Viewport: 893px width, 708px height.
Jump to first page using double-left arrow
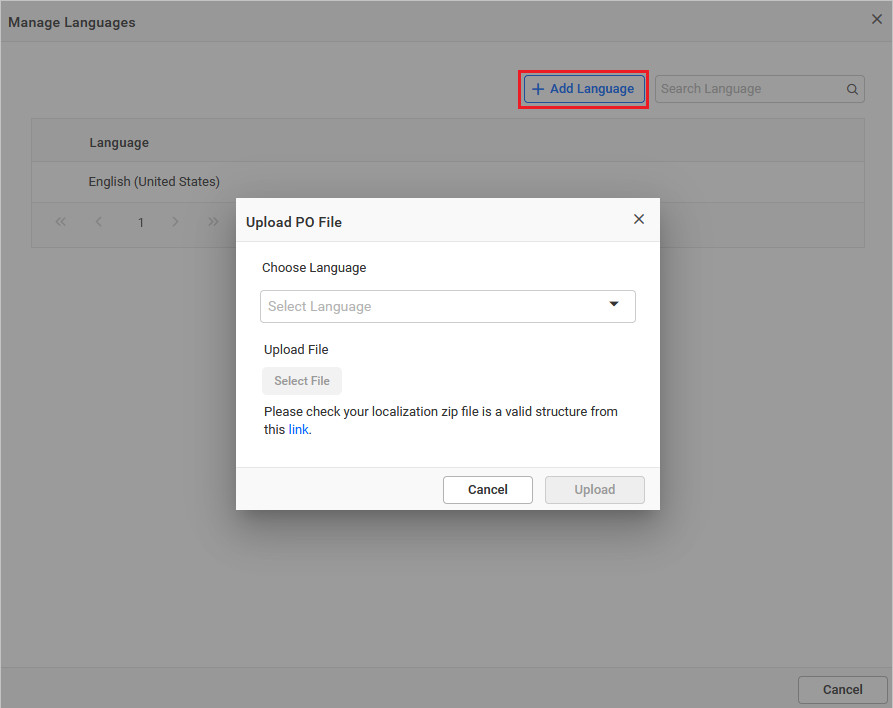click(60, 222)
